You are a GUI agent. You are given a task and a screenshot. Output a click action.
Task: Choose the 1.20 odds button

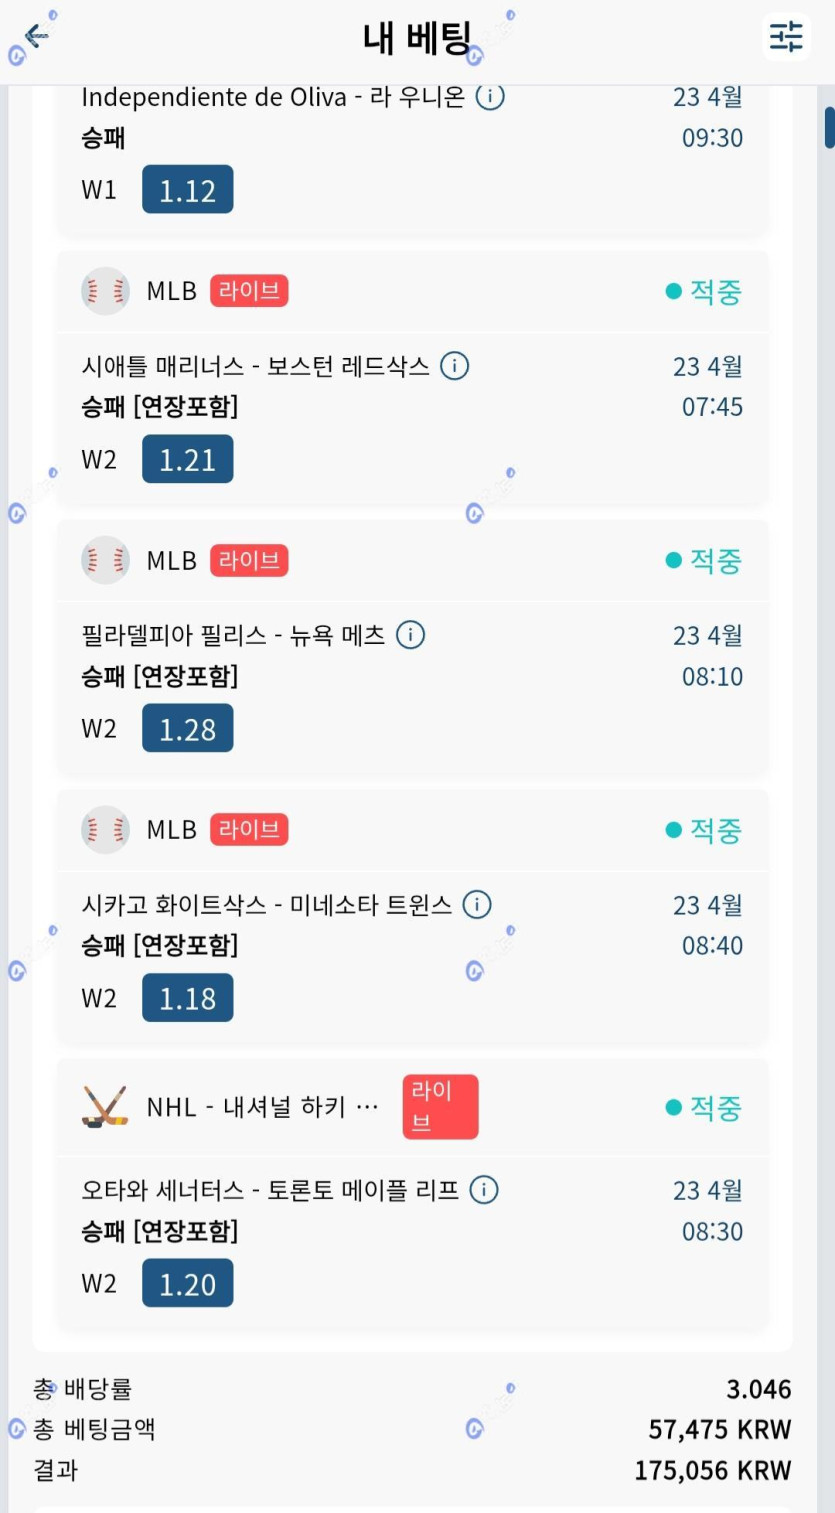coord(187,1283)
